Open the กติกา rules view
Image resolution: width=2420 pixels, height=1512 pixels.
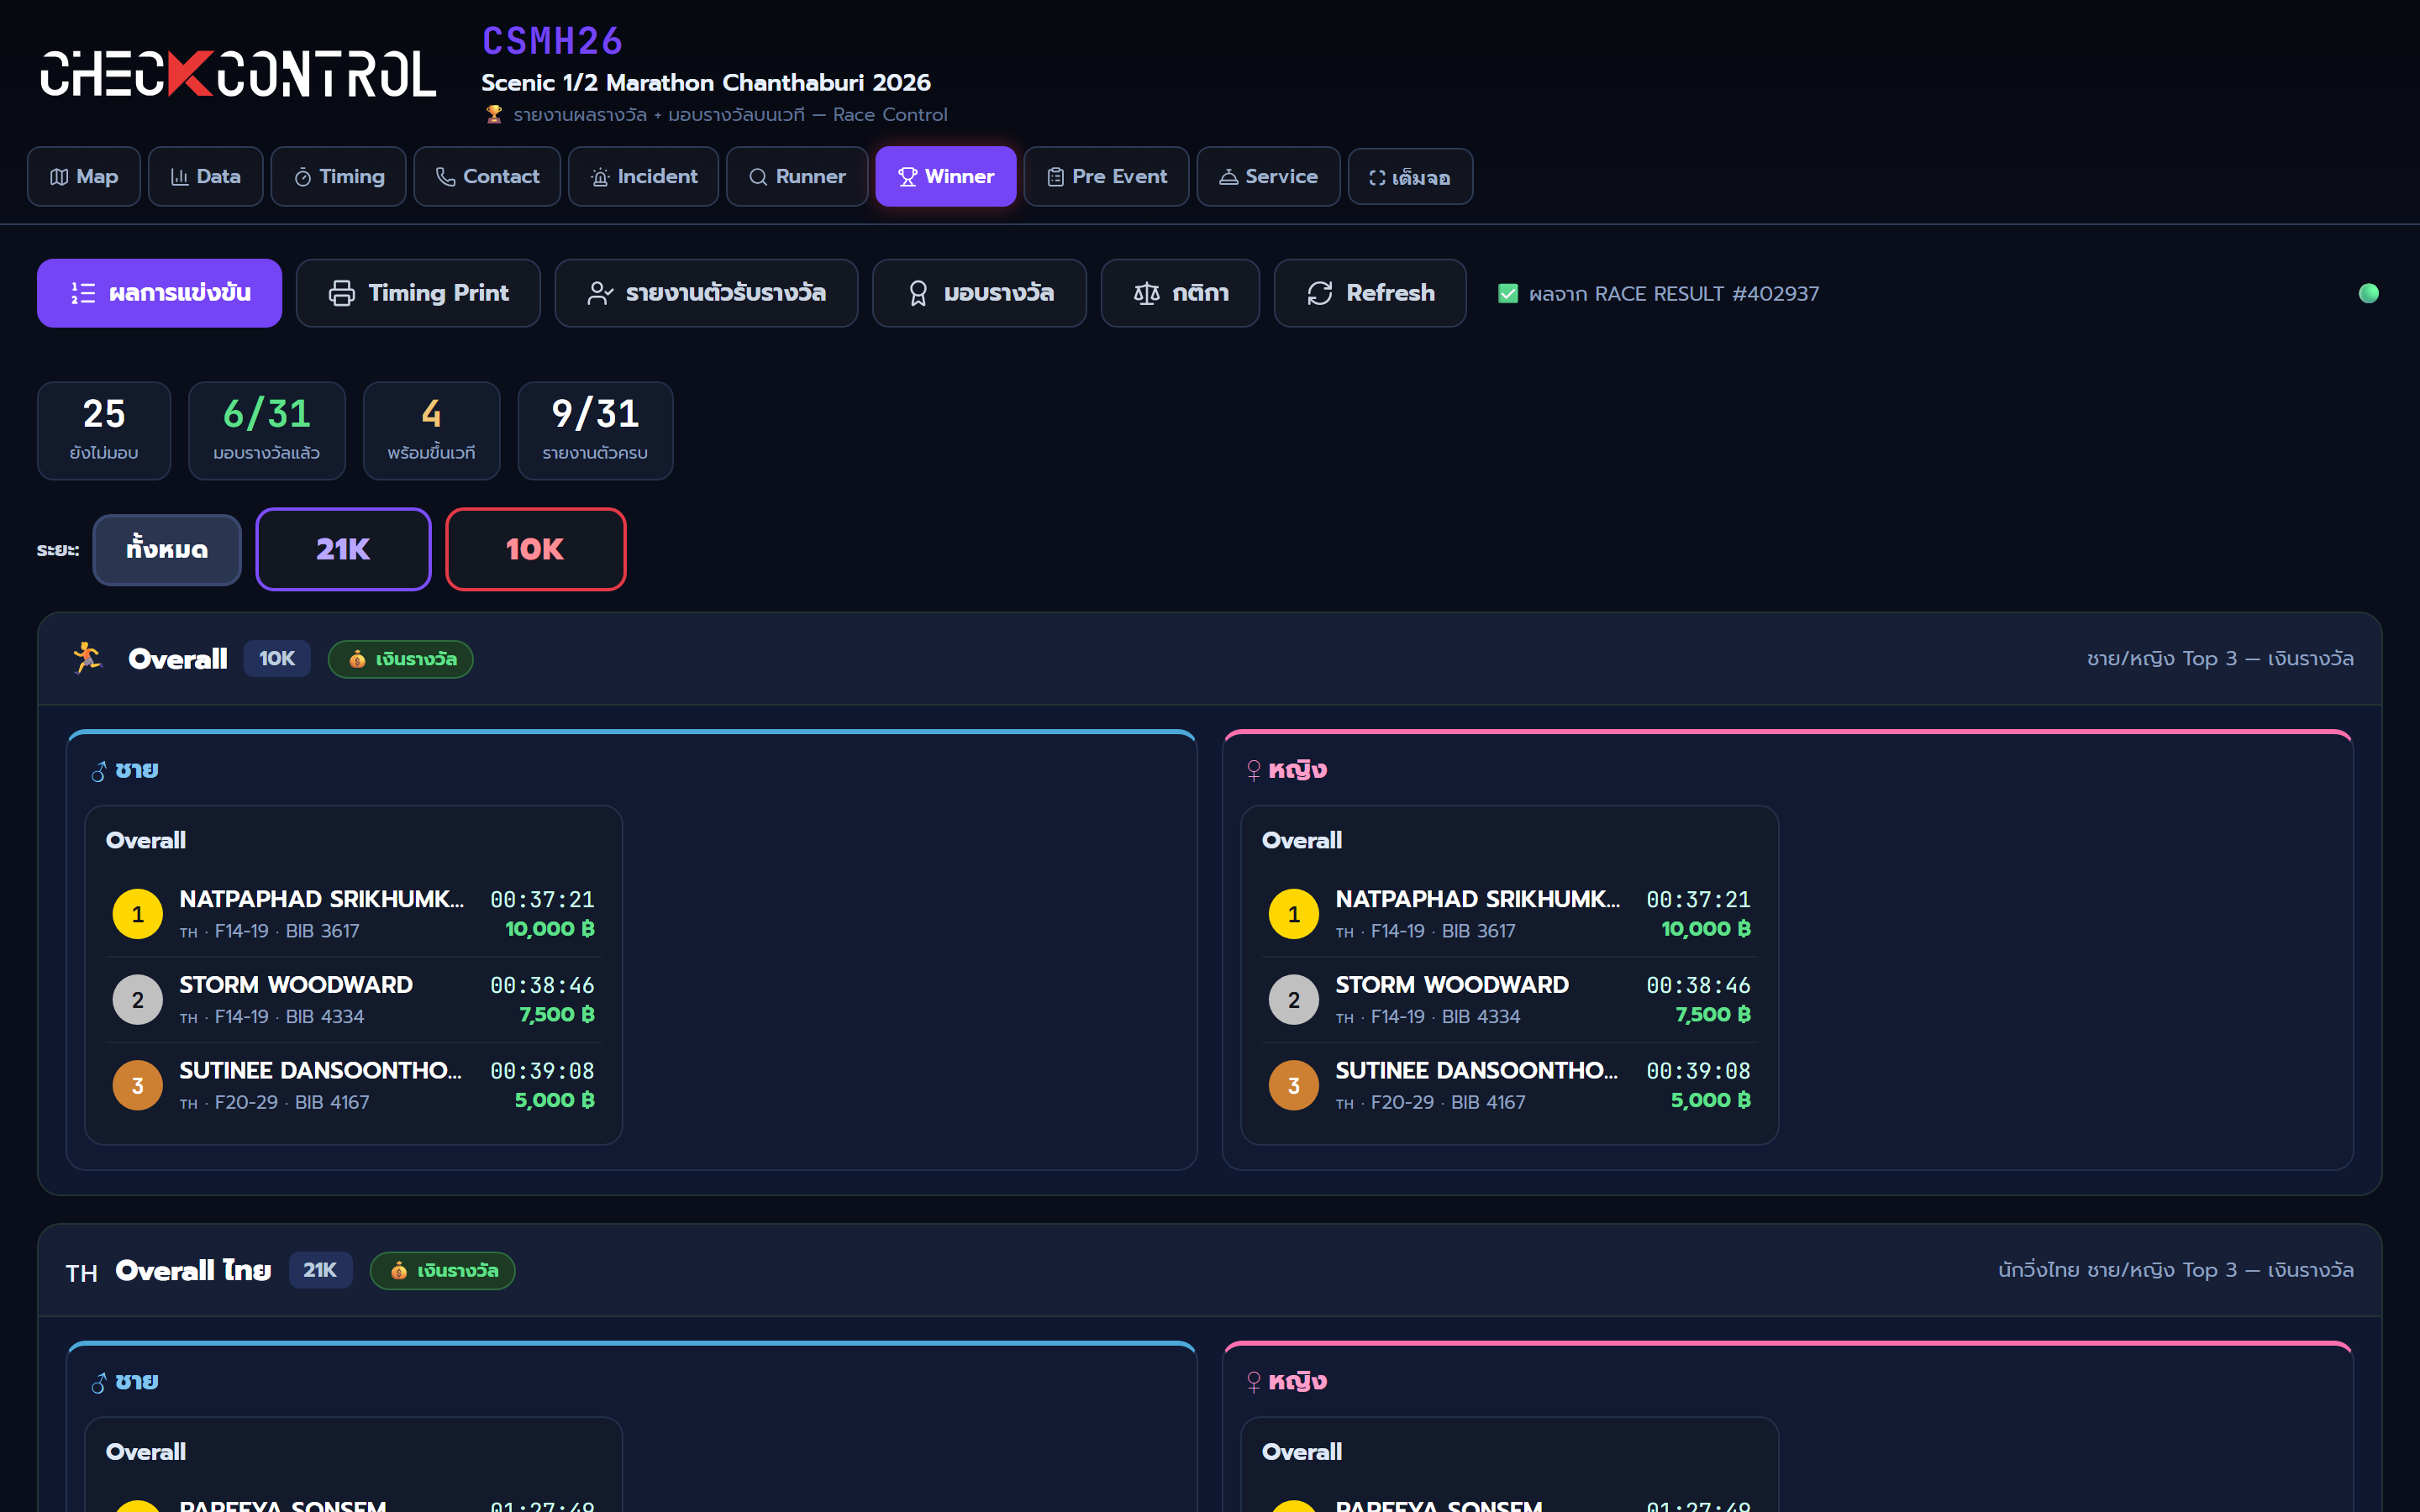(x=1180, y=293)
